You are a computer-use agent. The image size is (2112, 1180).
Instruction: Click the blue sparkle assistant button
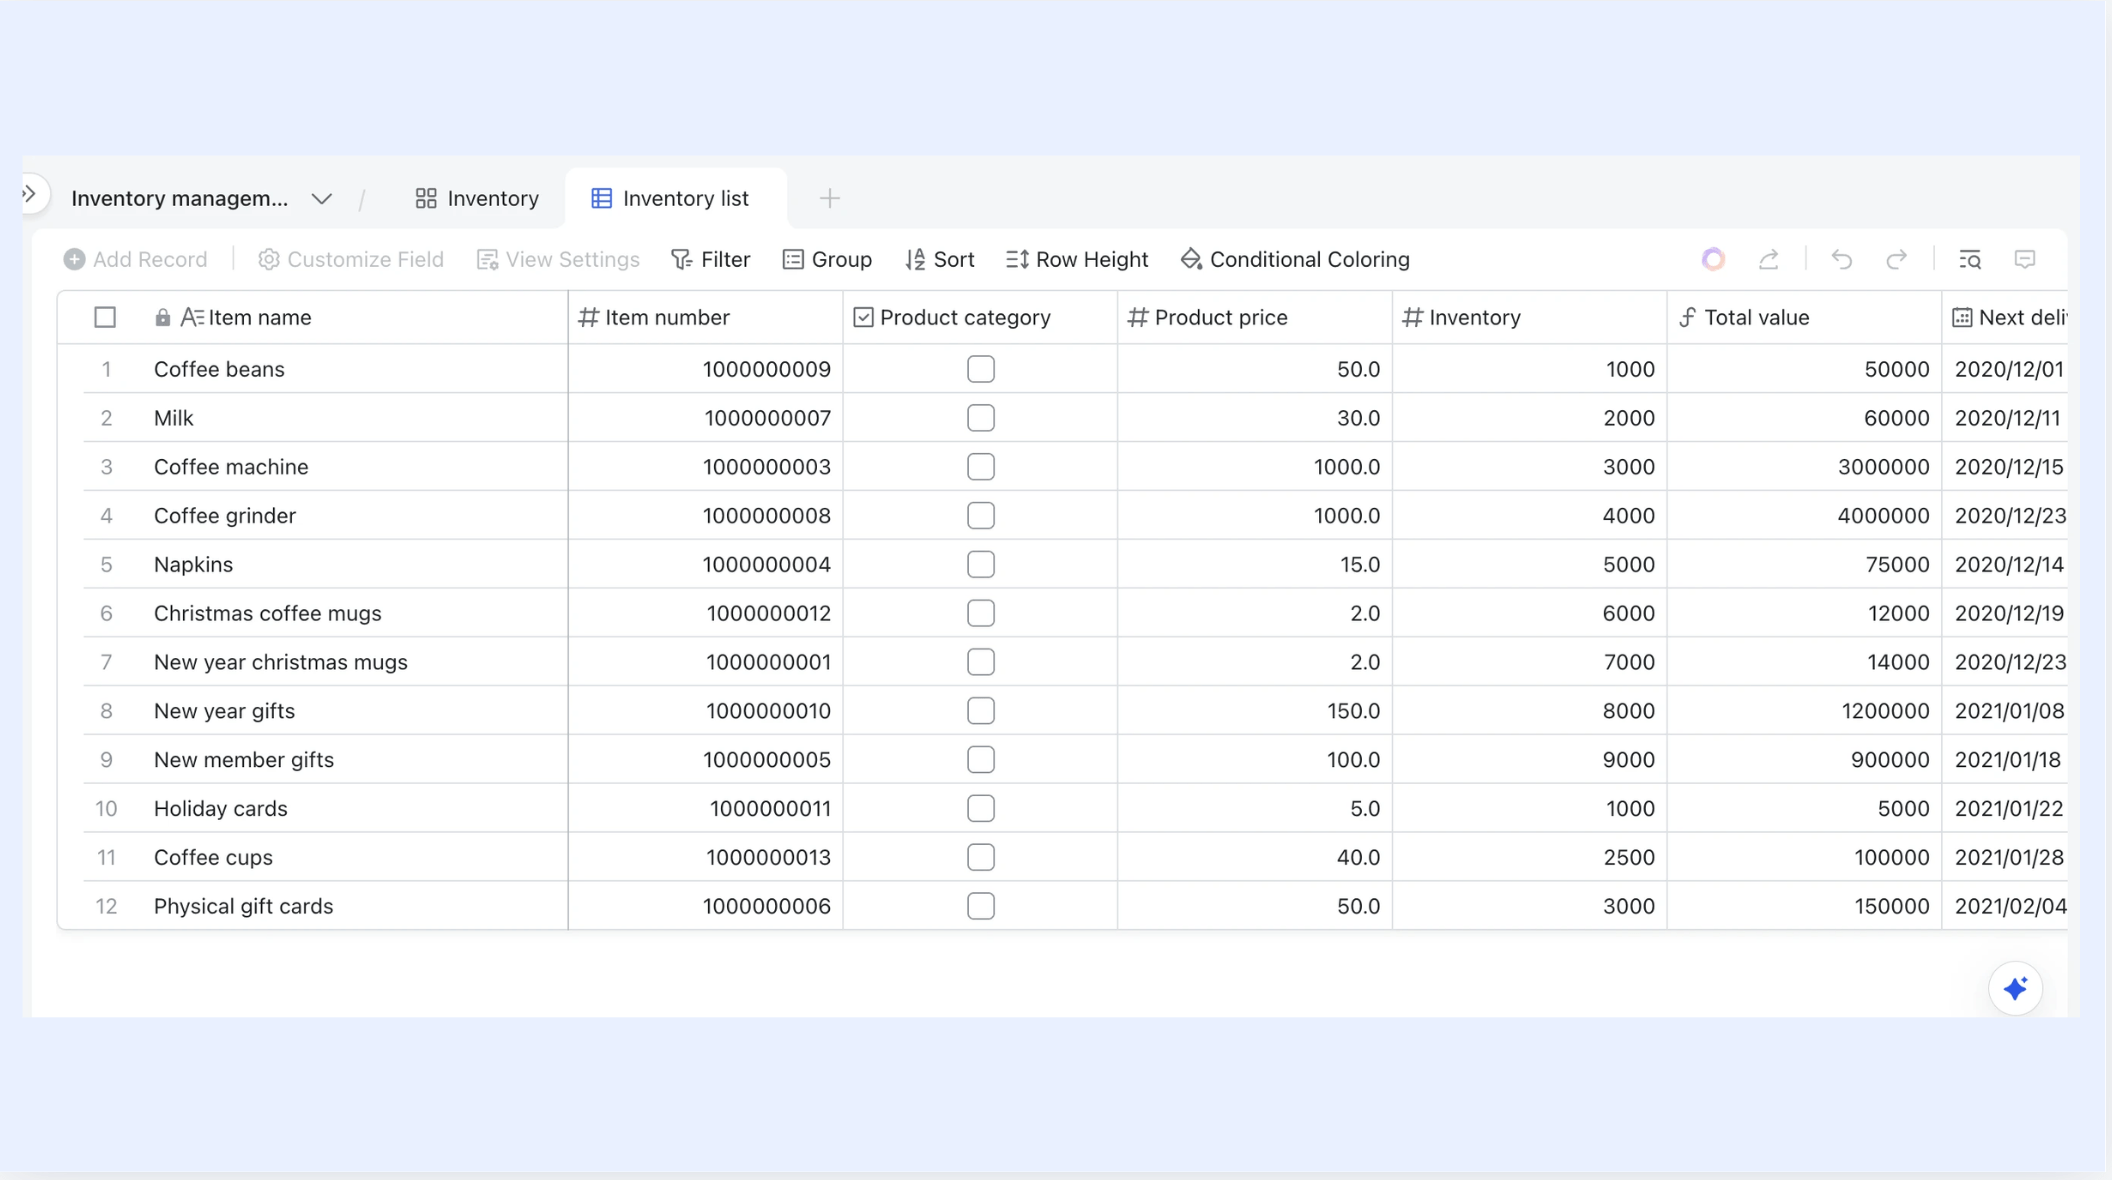2015,989
